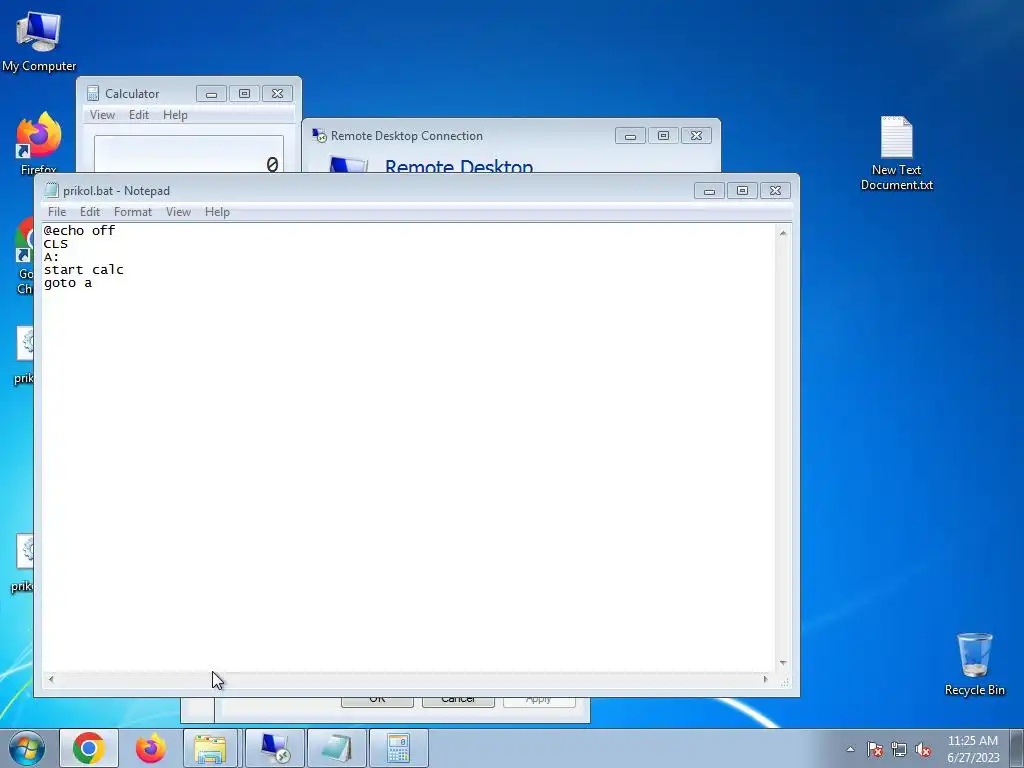
Task: Click the Calculator display showing 0
Action: click(189, 155)
